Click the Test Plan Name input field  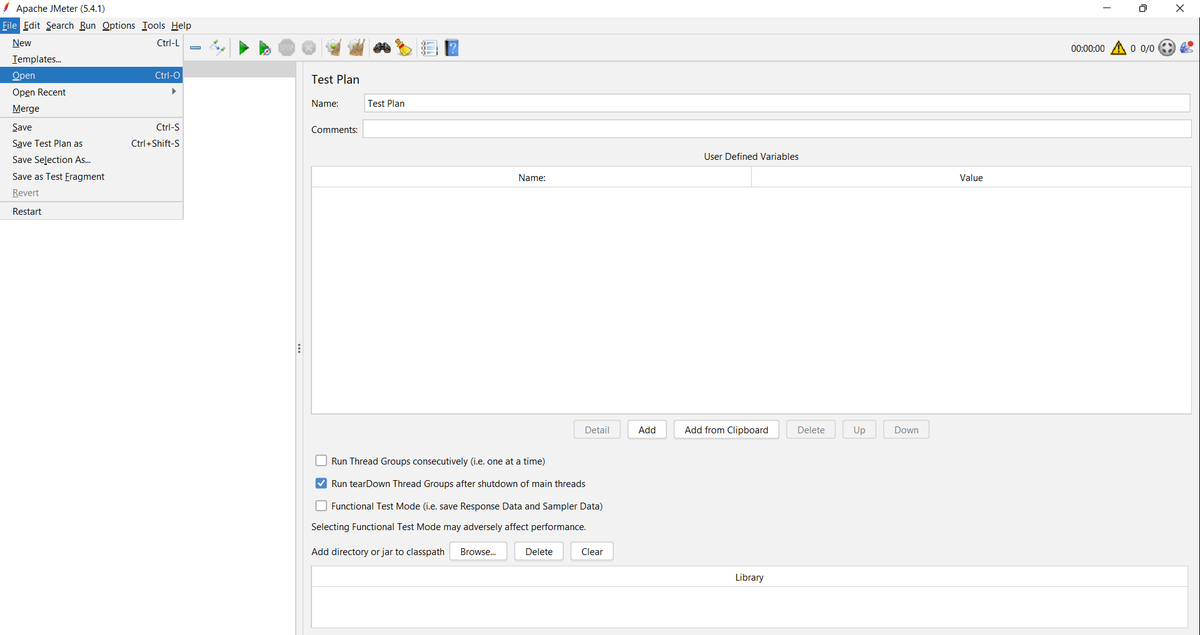(777, 103)
